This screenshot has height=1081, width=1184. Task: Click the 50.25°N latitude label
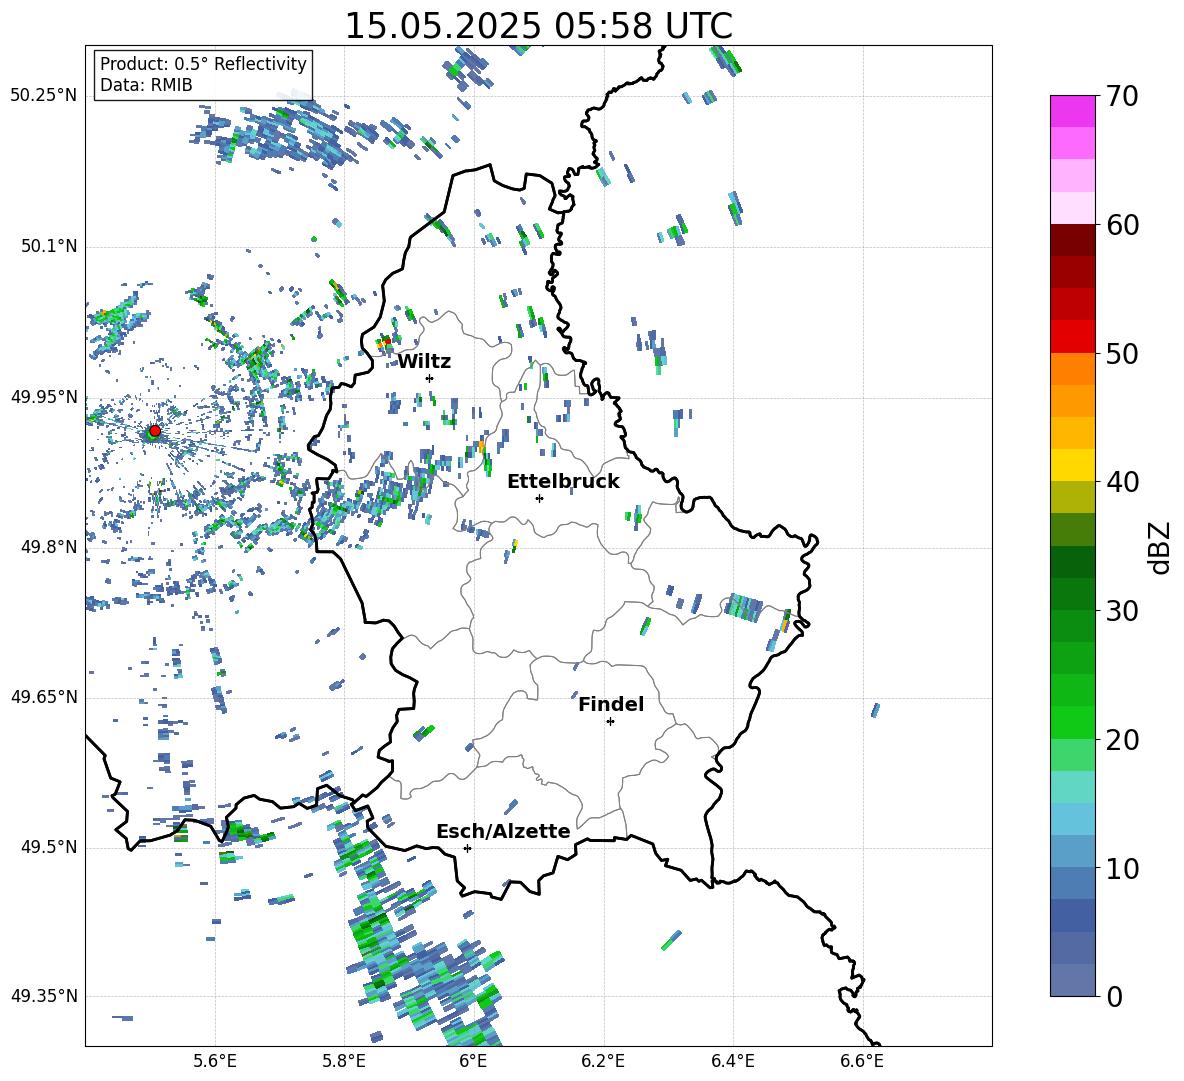(44, 95)
